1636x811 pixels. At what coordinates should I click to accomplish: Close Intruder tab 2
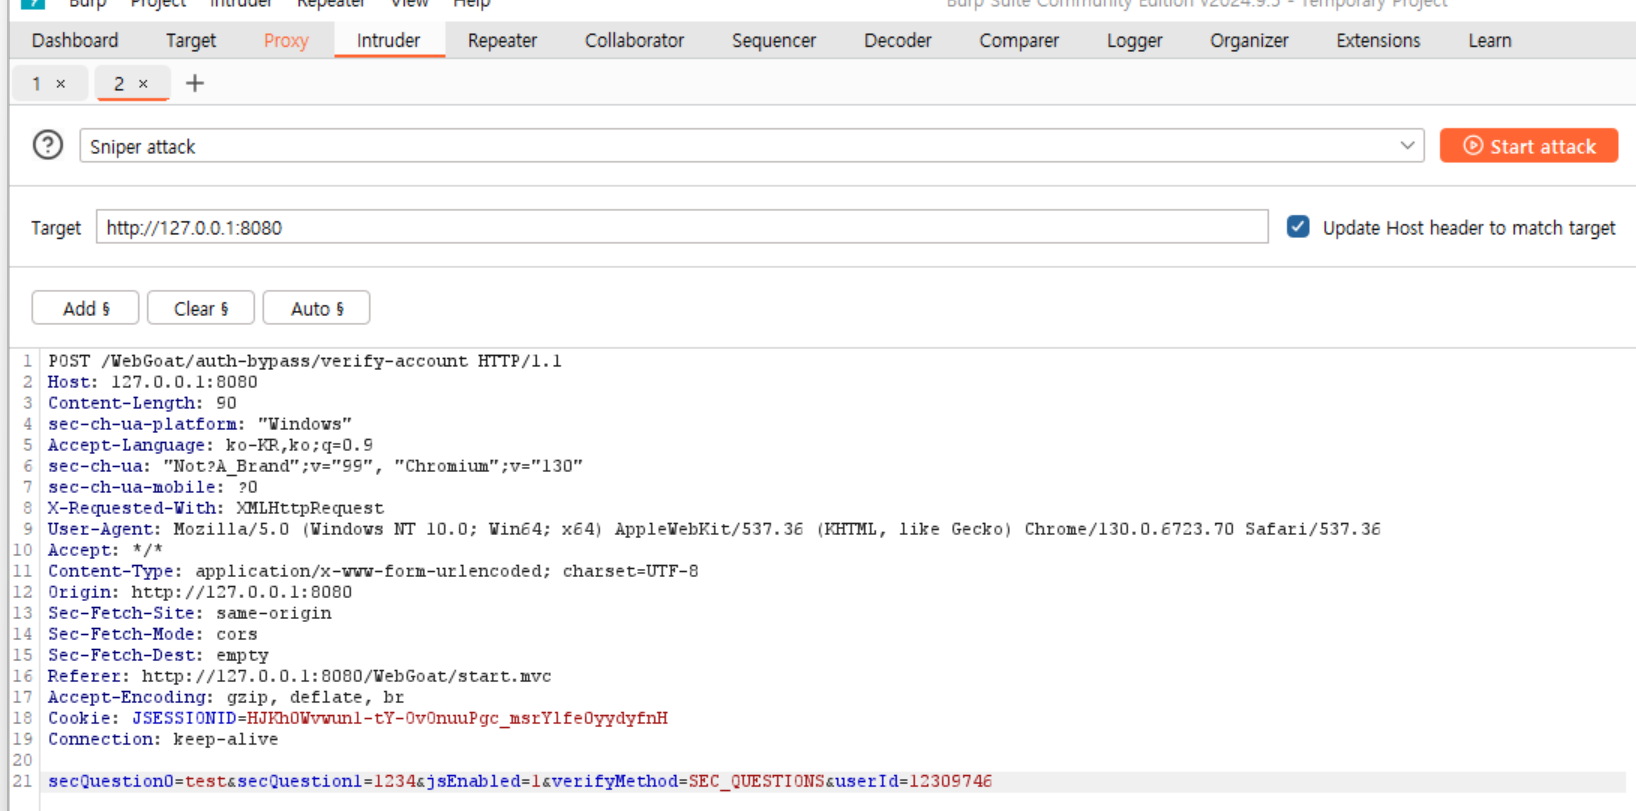143,84
